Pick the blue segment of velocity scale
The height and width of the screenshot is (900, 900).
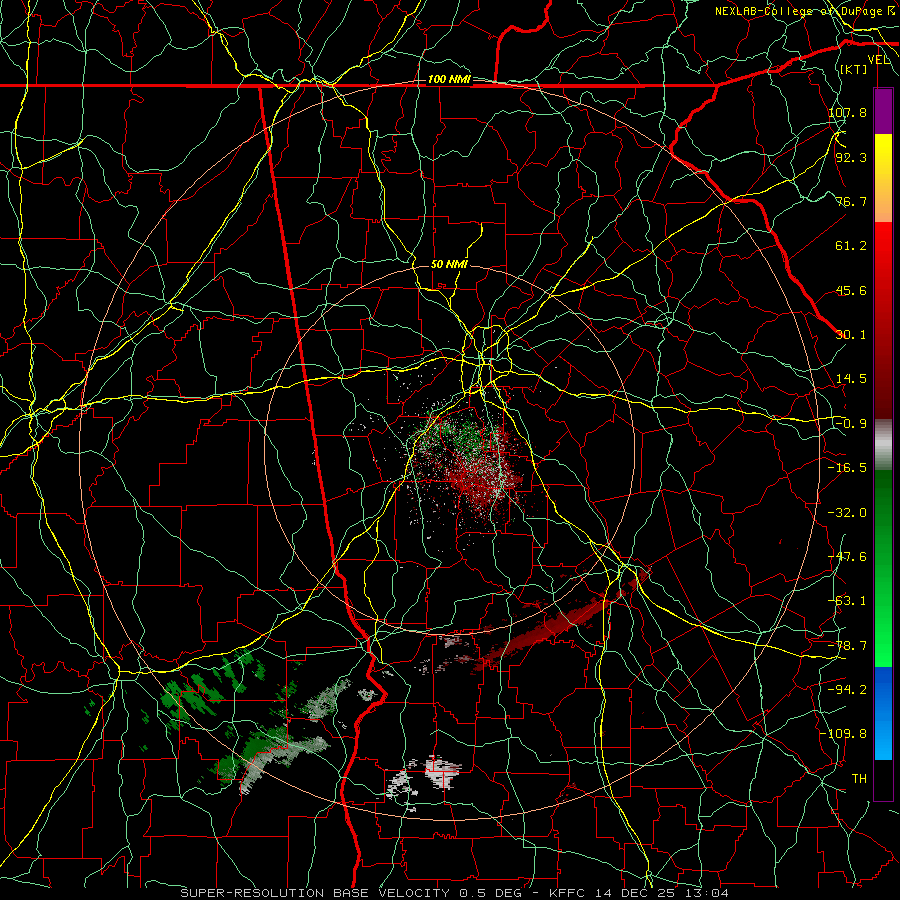pyautogui.click(x=883, y=713)
